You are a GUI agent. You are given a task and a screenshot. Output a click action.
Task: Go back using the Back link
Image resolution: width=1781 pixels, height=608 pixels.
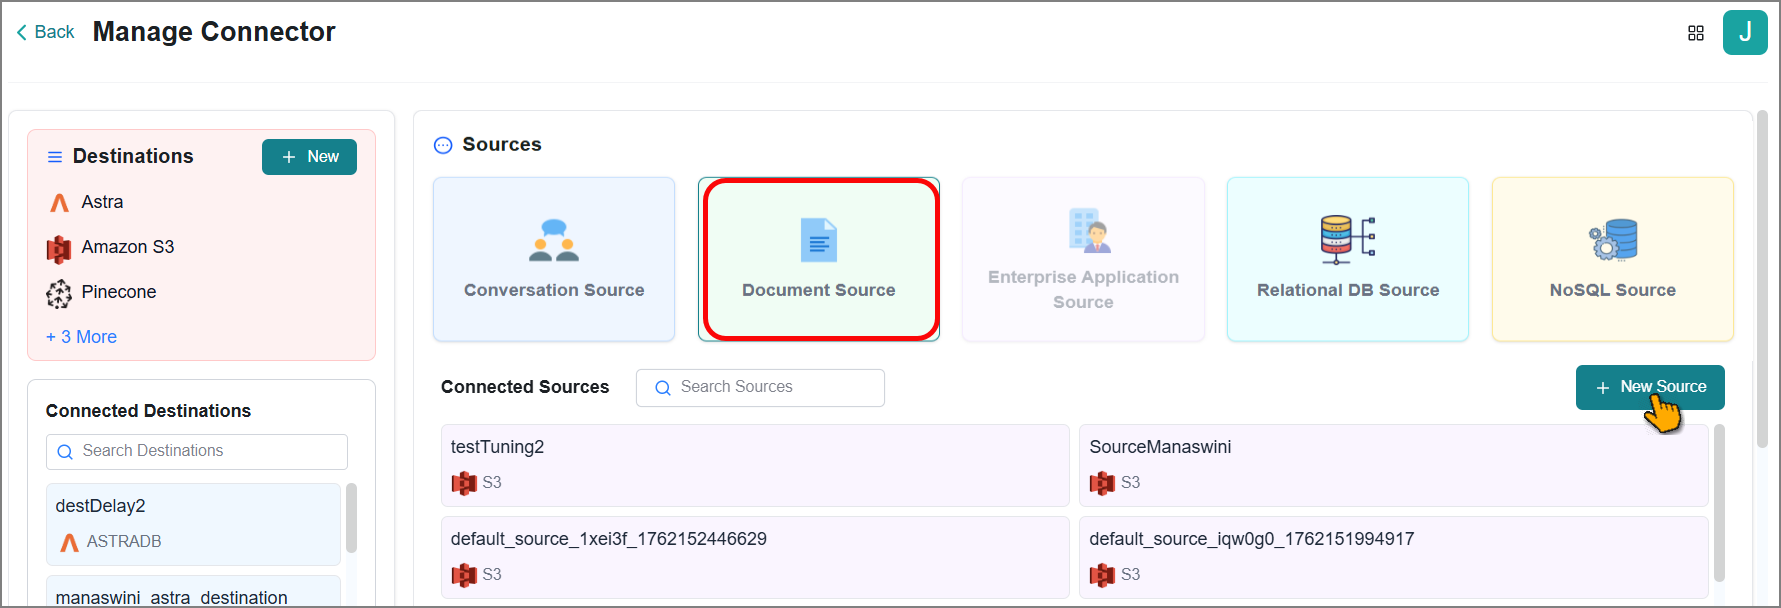pos(45,32)
